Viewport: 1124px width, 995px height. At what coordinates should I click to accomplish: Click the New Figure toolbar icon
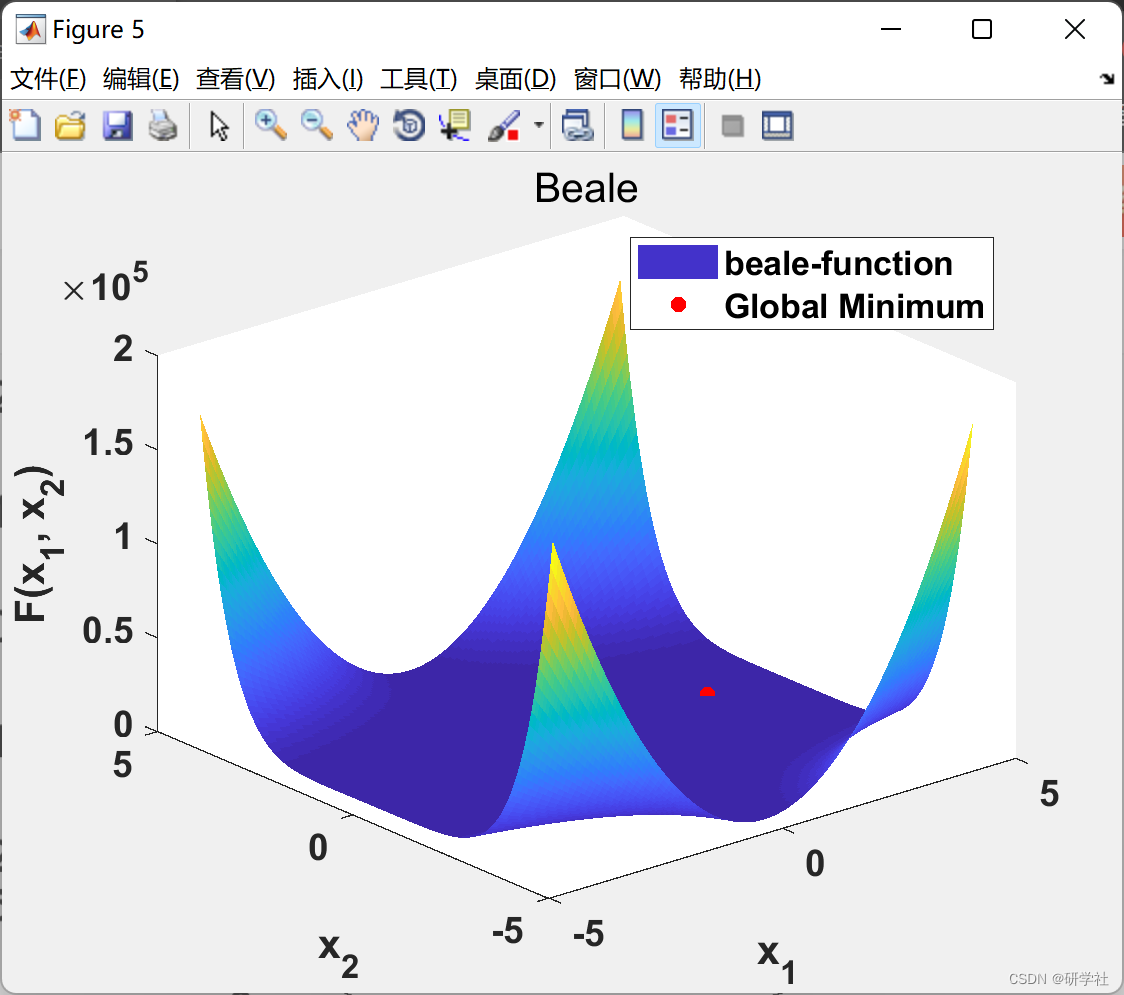point(26,125)
